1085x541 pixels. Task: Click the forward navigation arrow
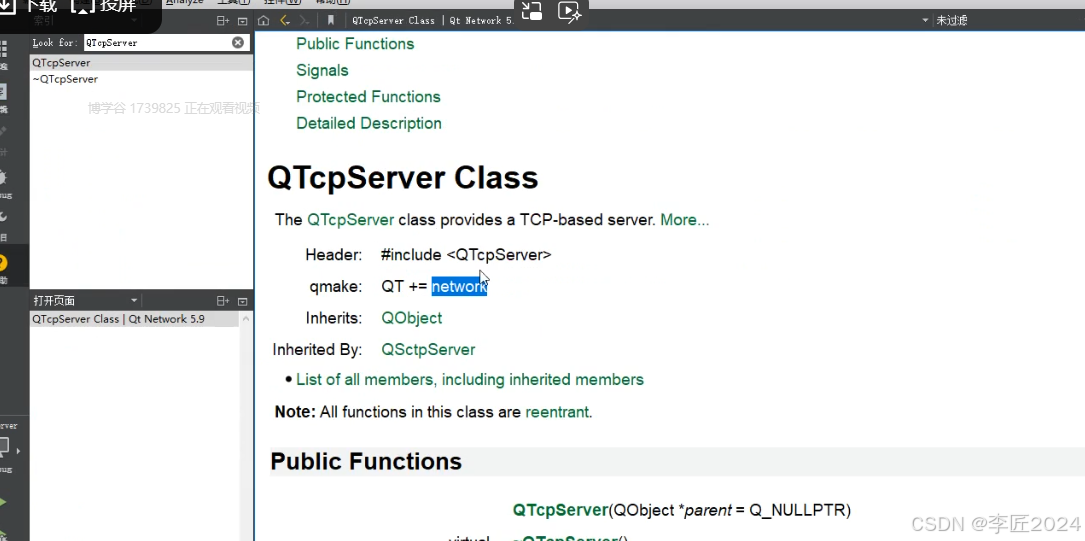coord(303,21)
